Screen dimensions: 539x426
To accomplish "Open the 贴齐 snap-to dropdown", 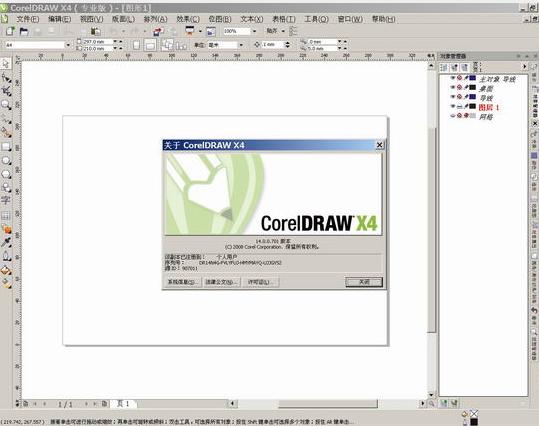I will click(283, 31).
